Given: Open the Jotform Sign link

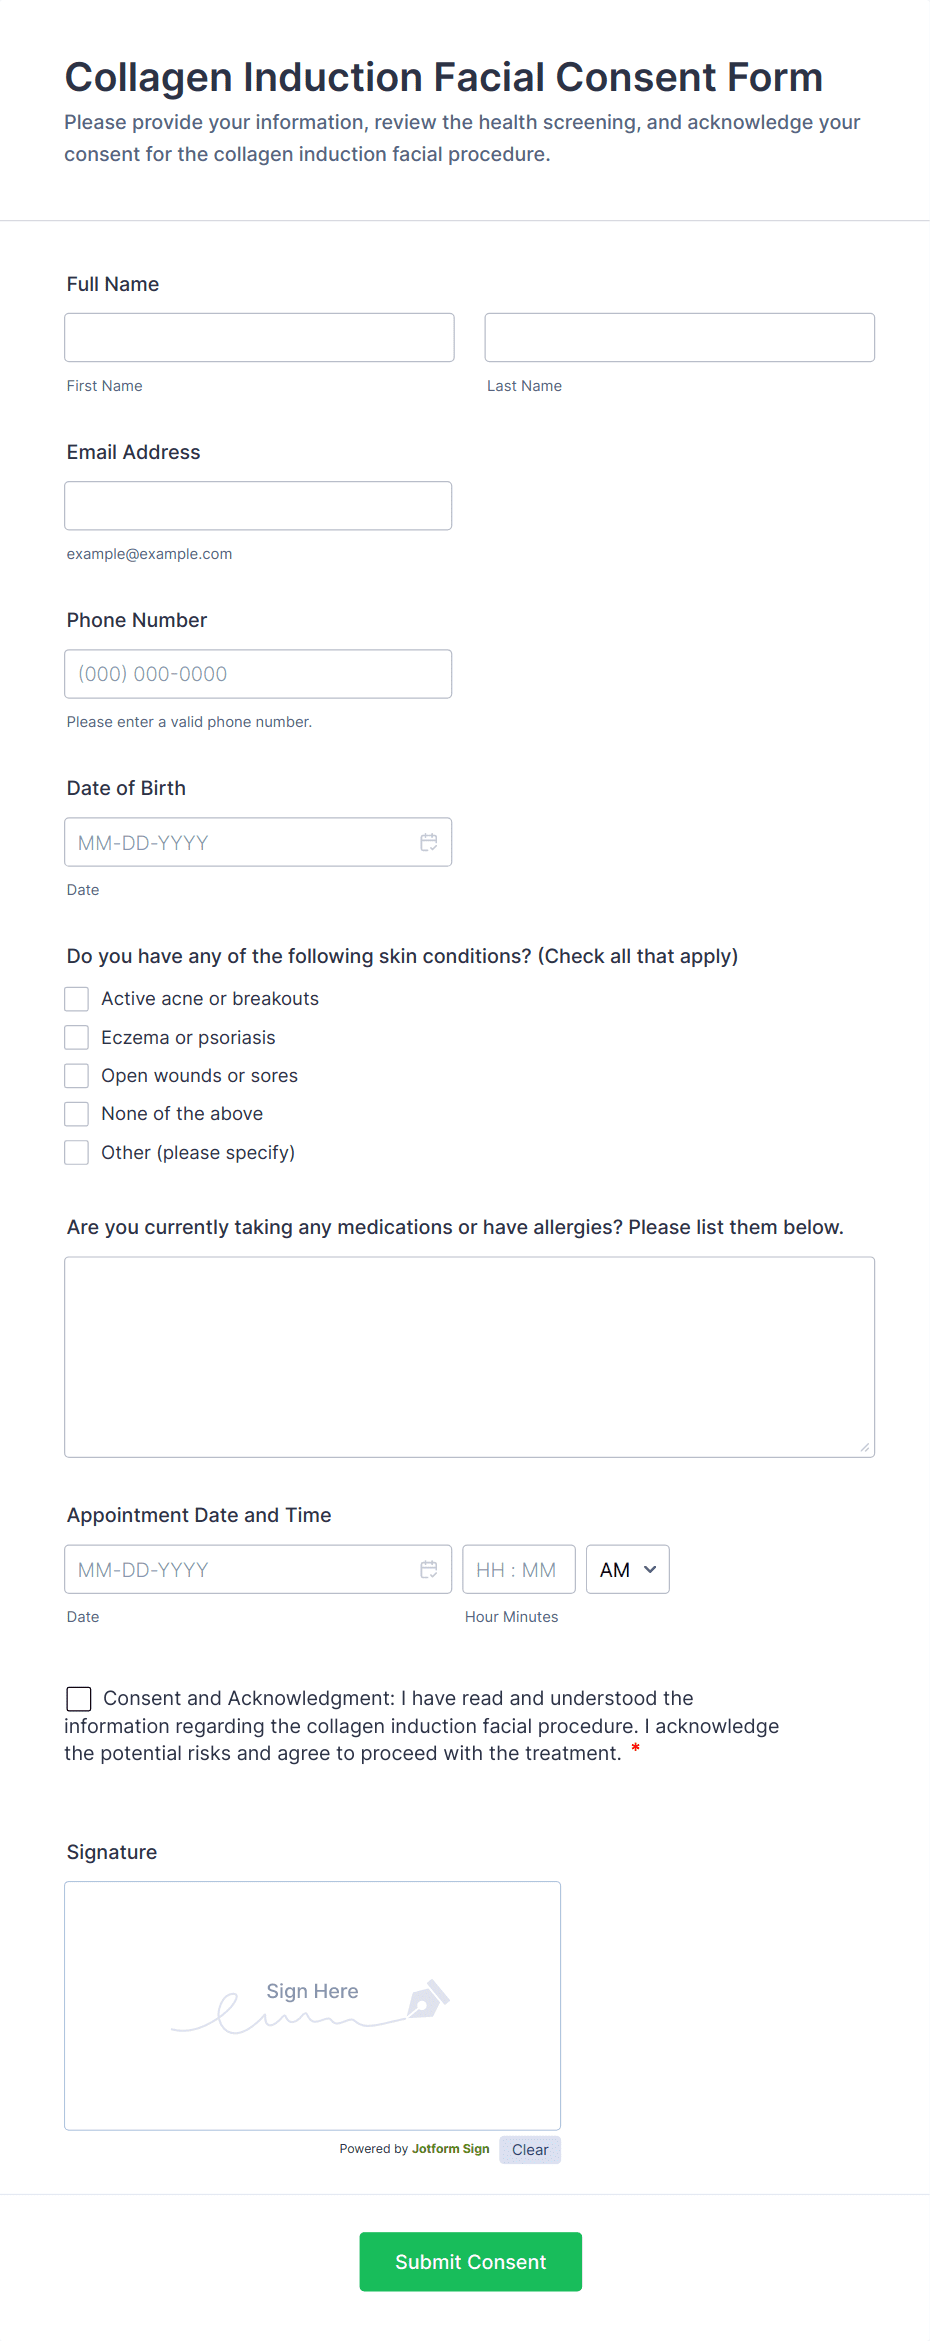Looking at the screenshot, I should (x=450, y=2149).
